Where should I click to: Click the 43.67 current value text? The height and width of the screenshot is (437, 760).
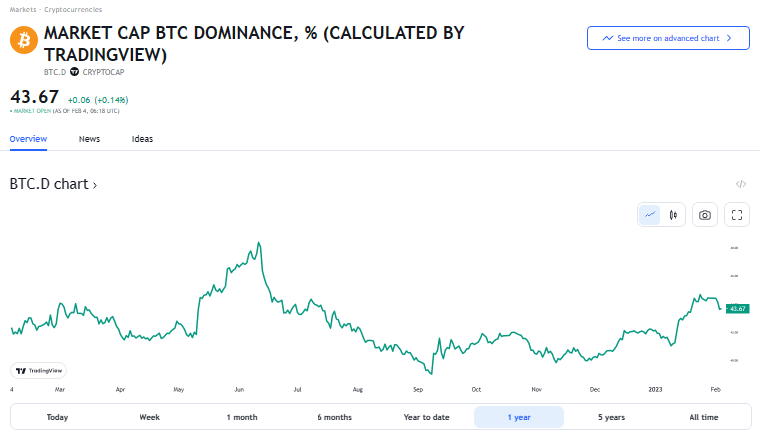34,97
